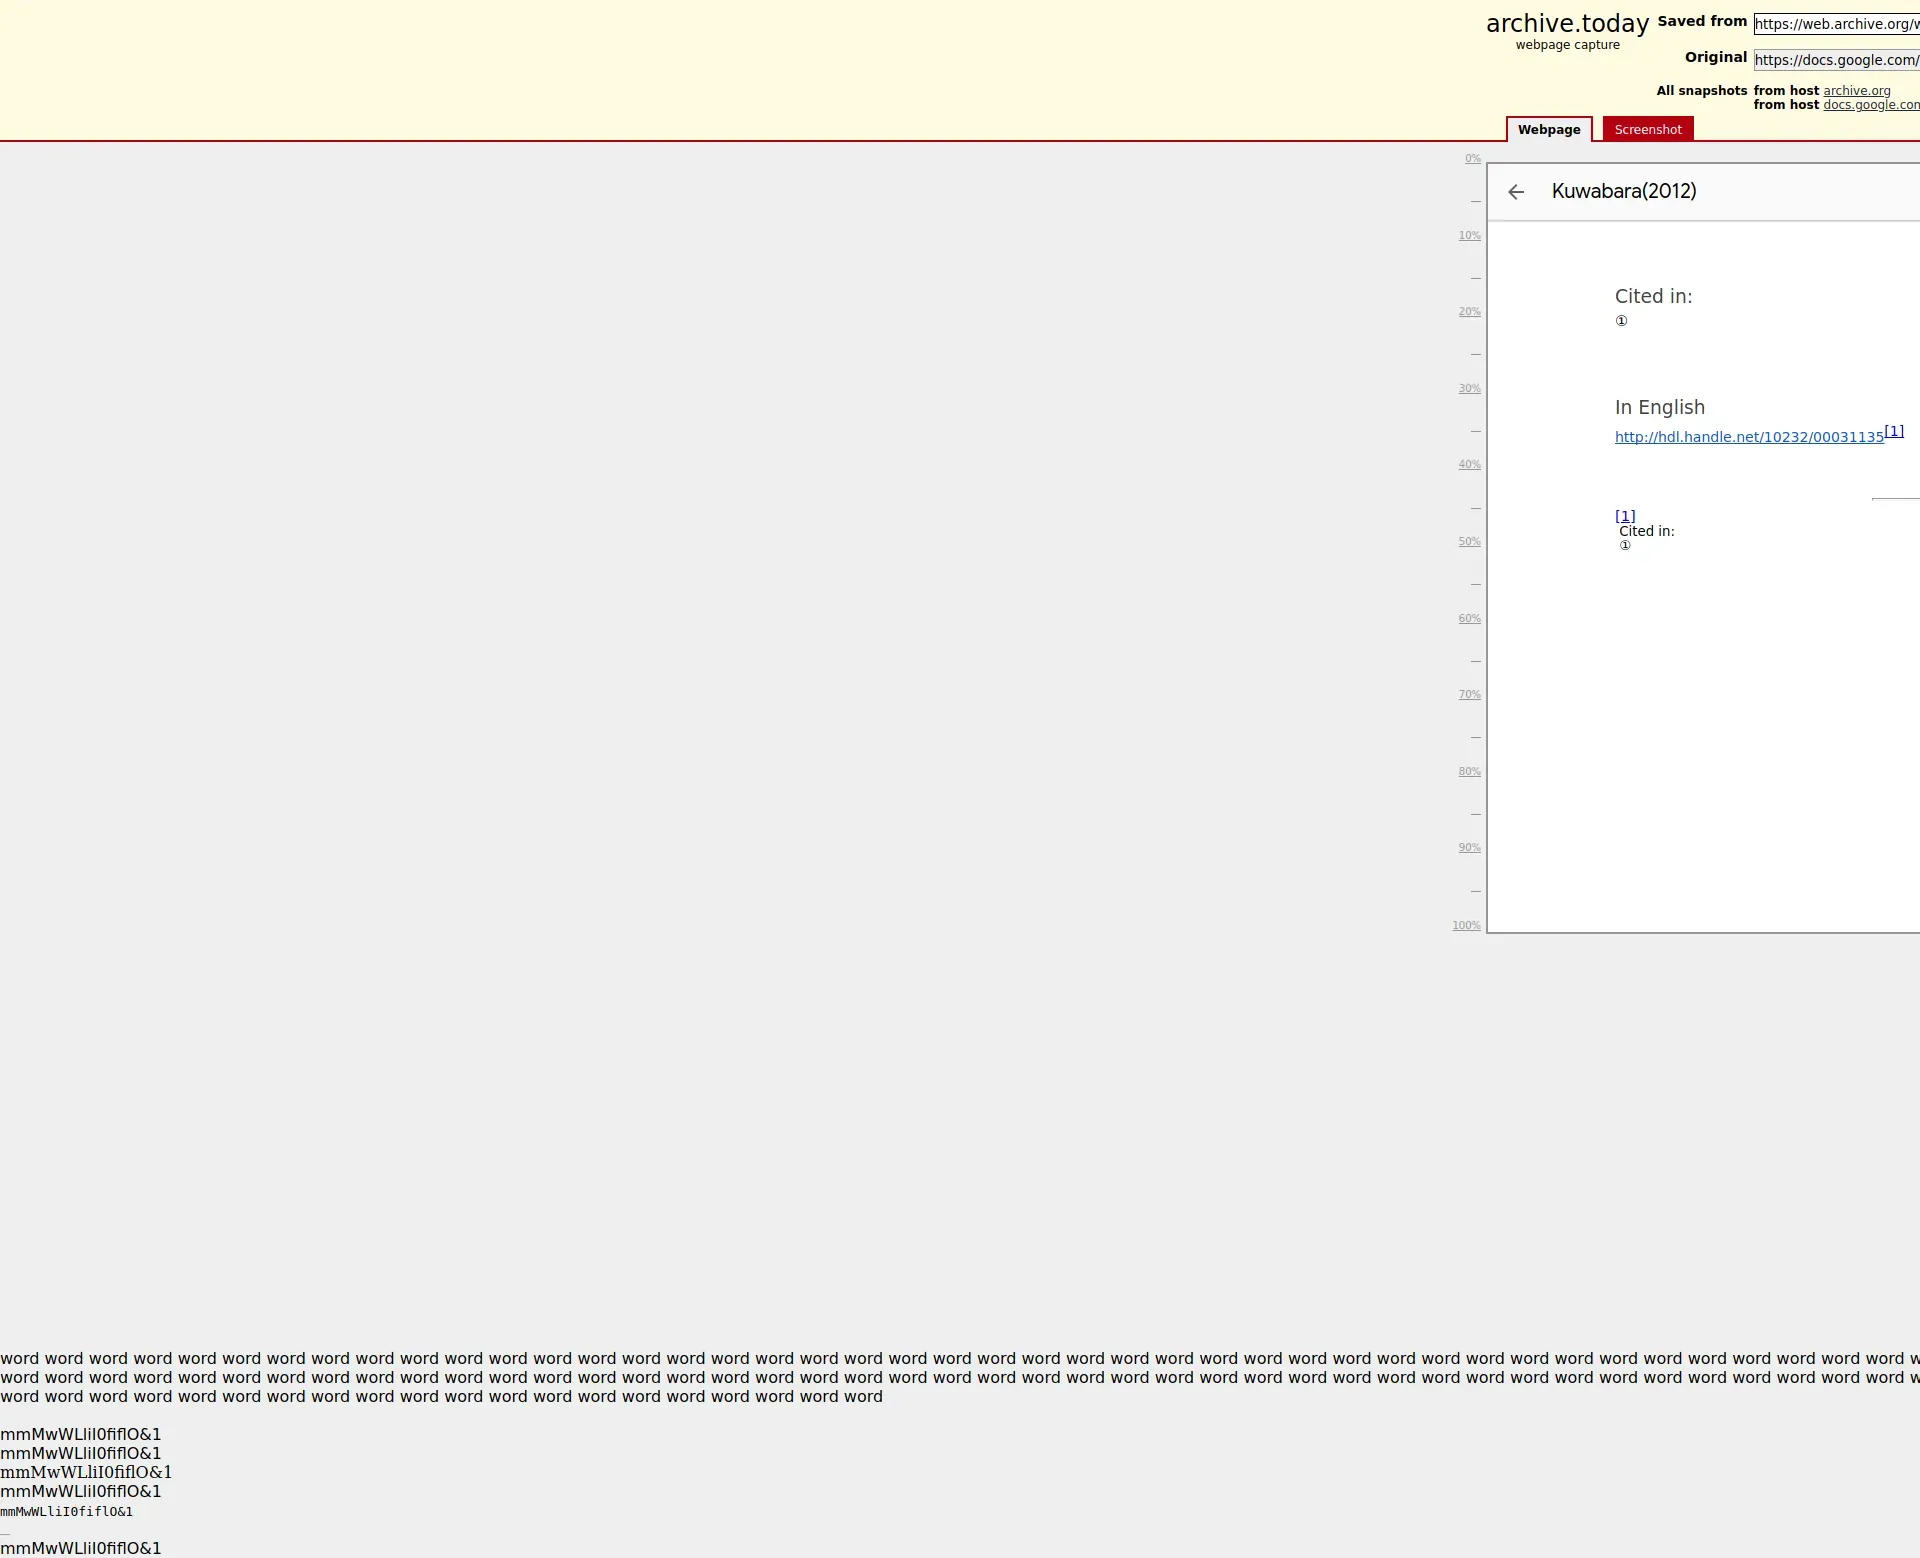Click the archive.today logo text
1920x1558 pixels.
tap(1567, 24)
